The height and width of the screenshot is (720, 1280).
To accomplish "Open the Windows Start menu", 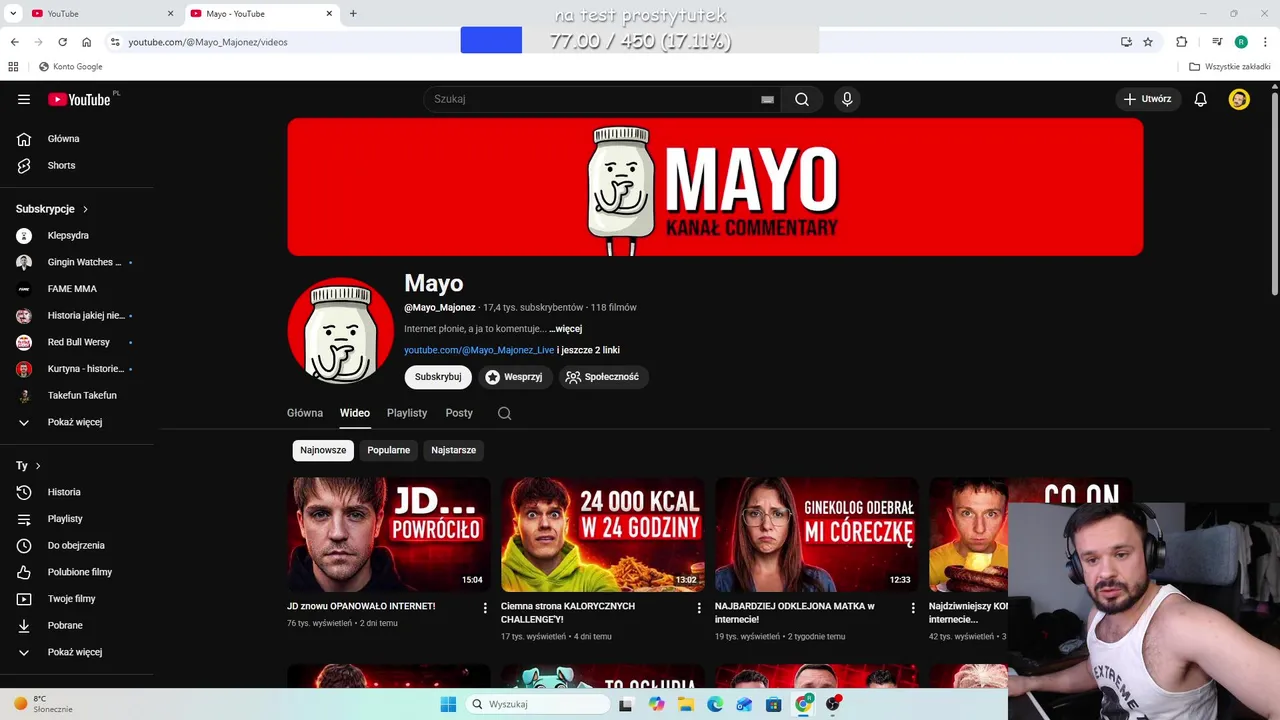I will coord(448,704).
